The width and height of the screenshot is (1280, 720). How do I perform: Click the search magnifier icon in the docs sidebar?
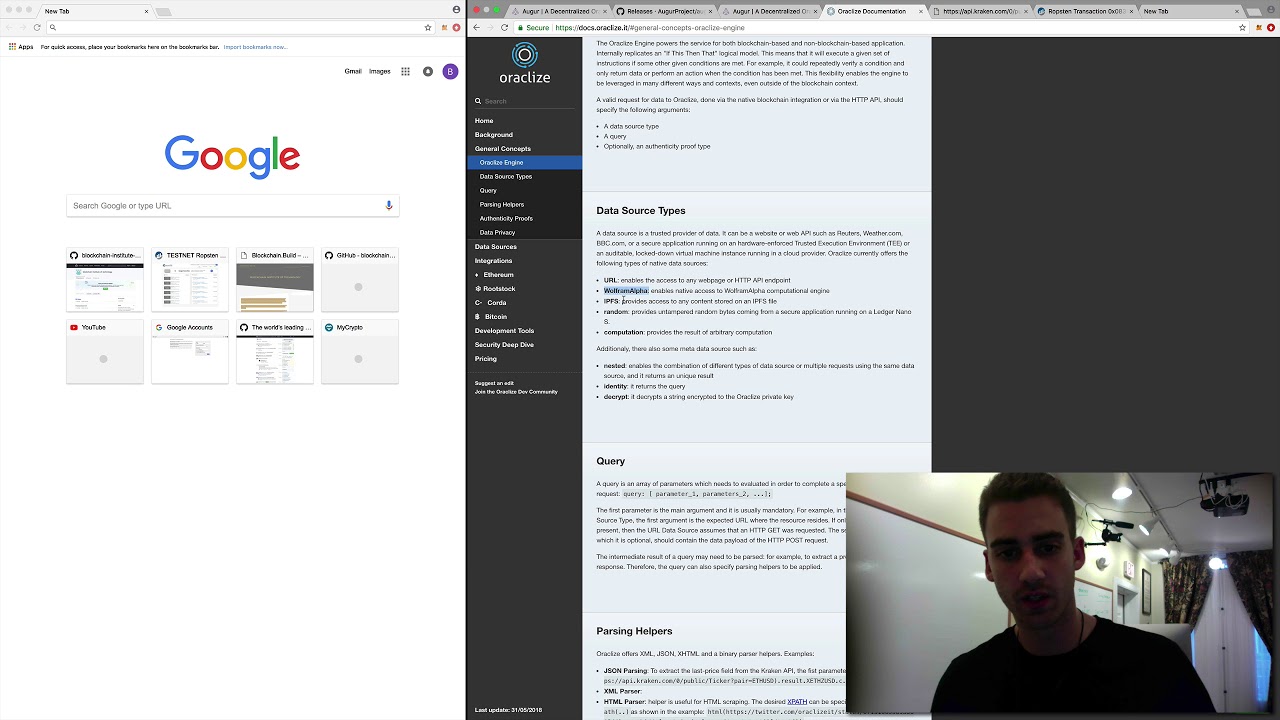click(x=478, y=101)
